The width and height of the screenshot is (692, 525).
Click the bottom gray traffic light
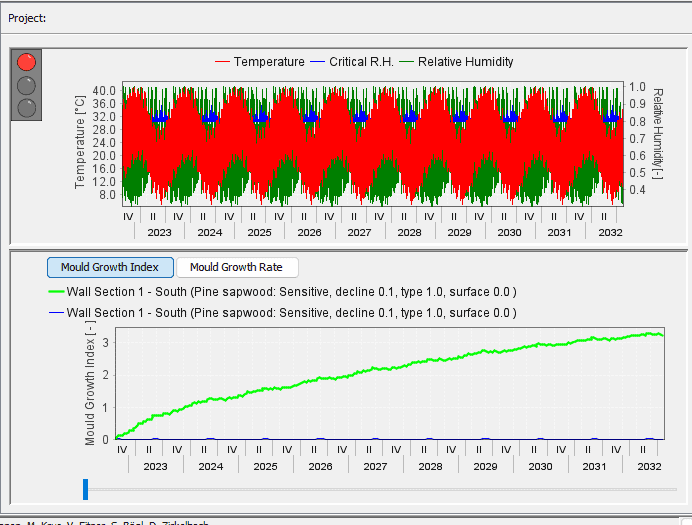[26, 106]
